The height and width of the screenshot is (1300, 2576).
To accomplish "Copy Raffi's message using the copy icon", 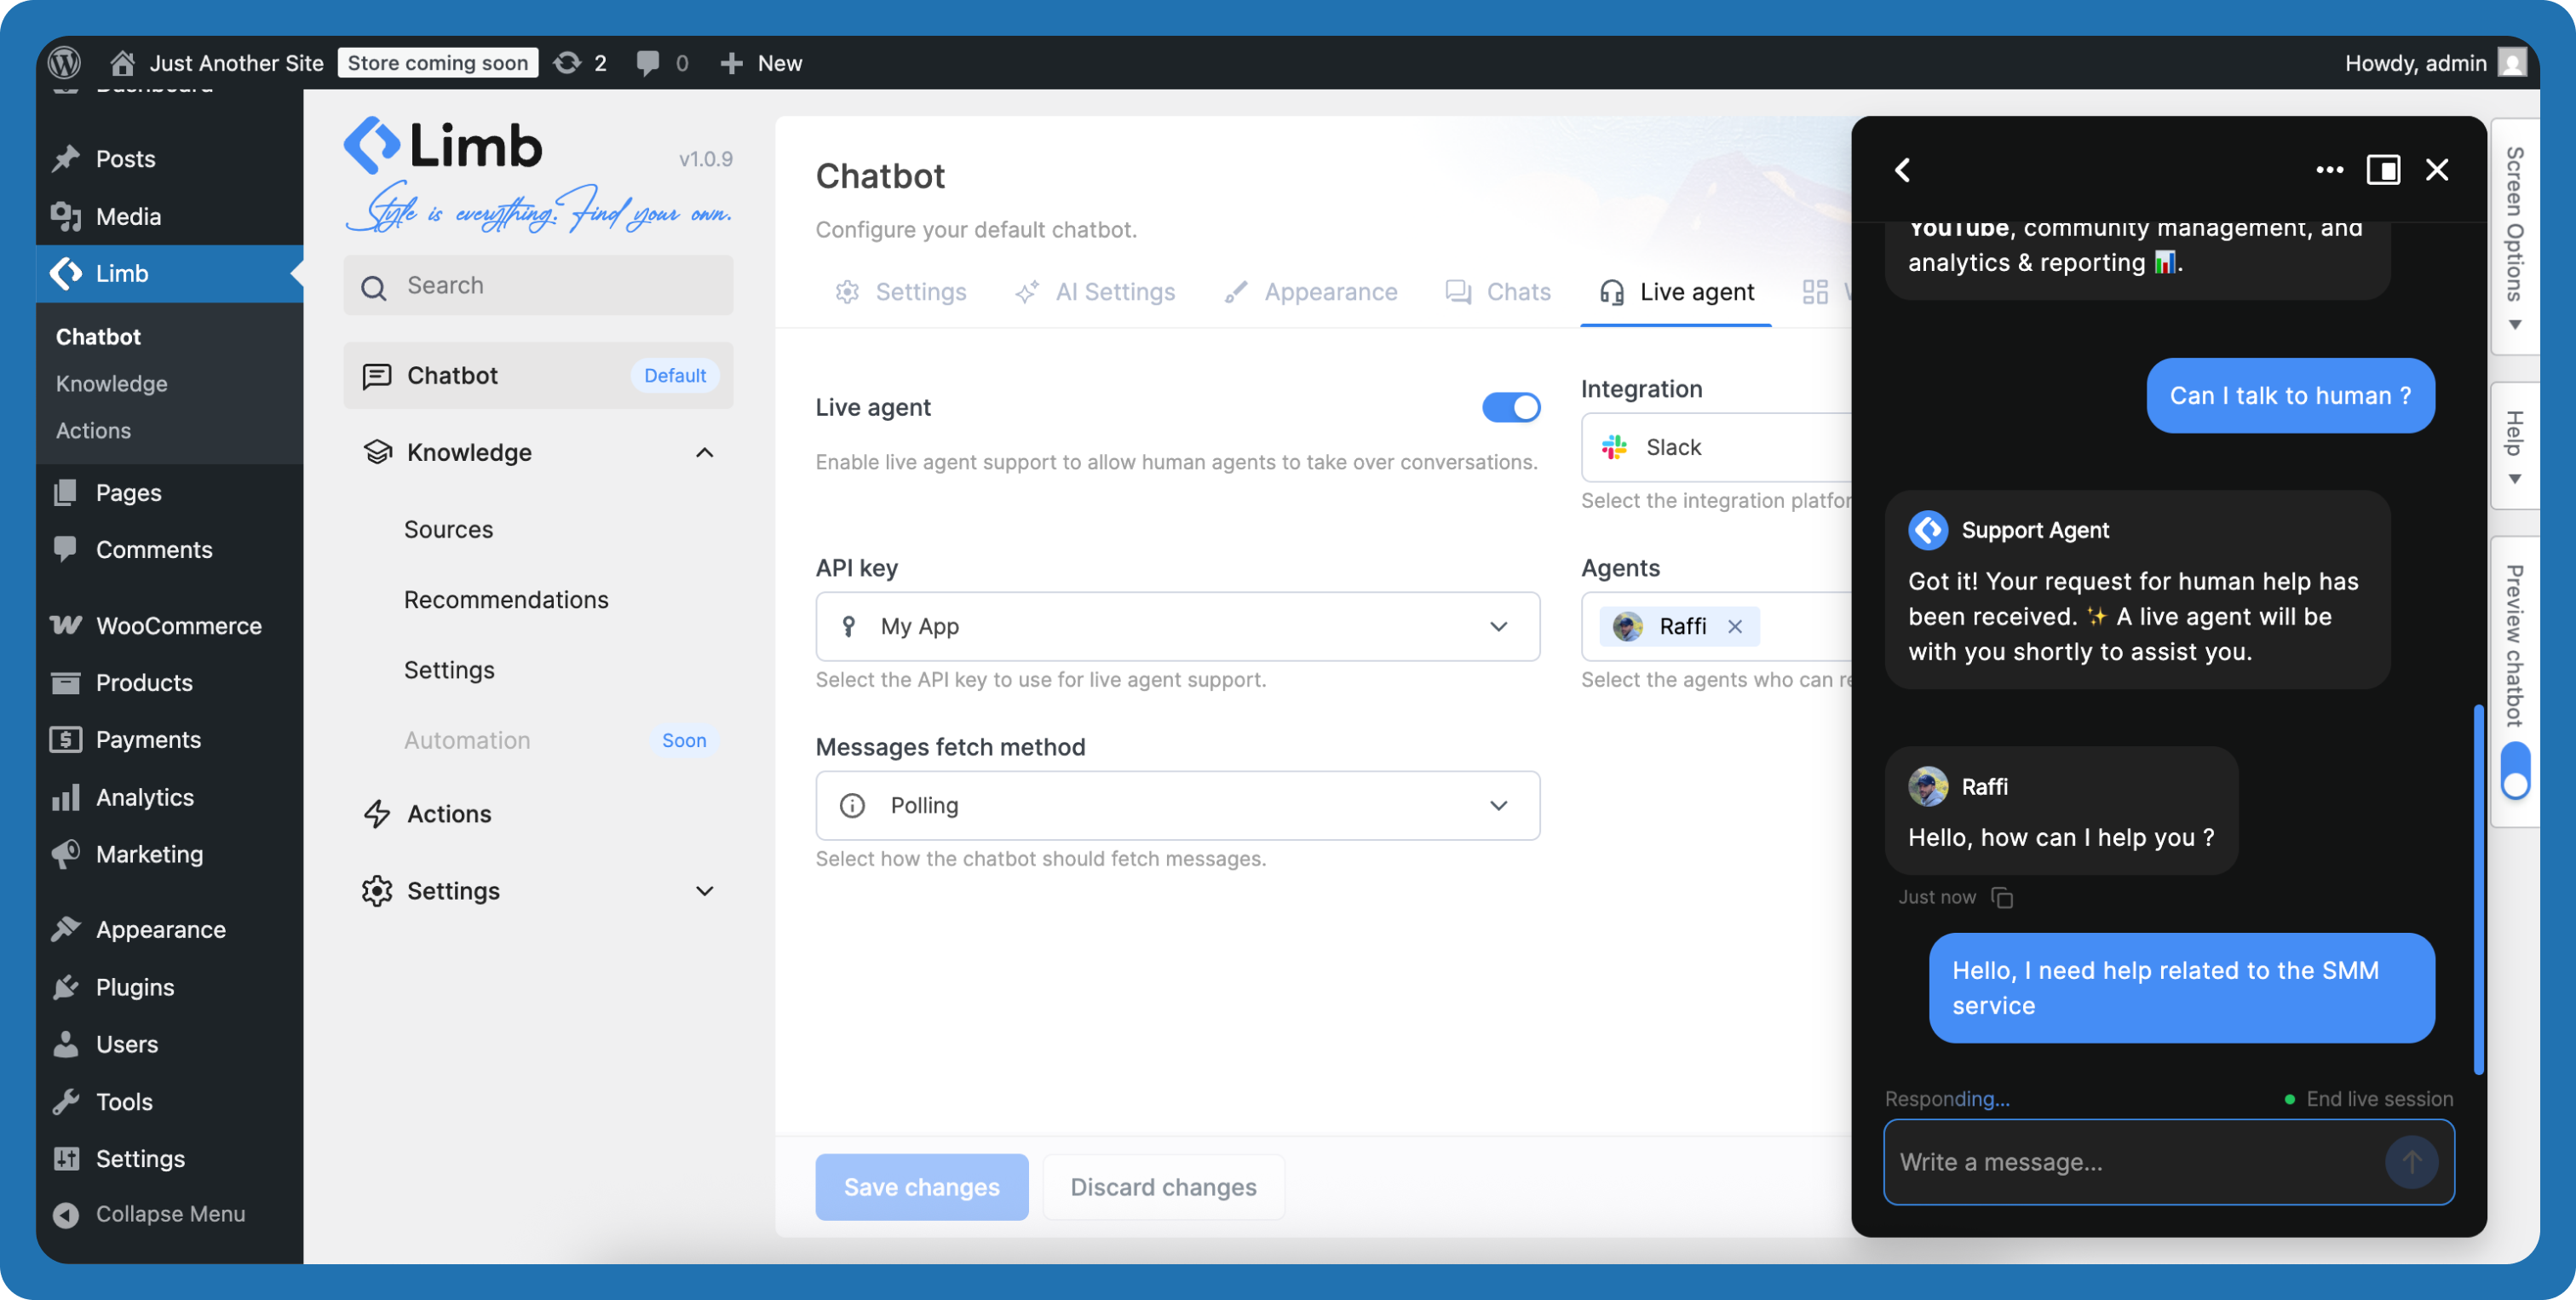I will pyautogui.click(x=2002, y=897).
